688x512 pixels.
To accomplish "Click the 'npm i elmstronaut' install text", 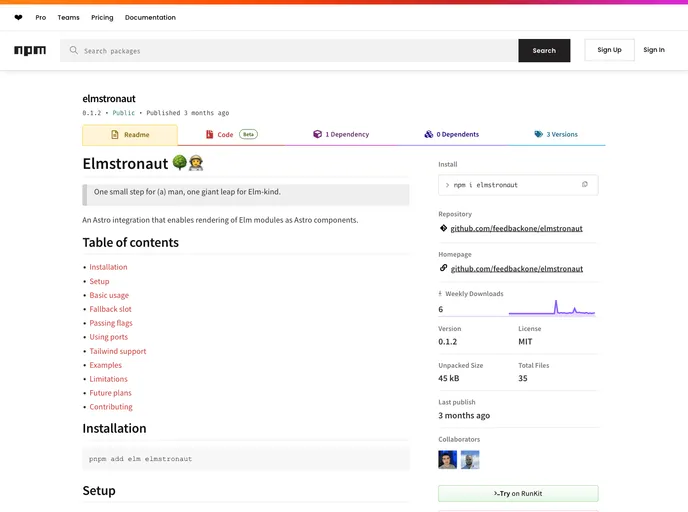I will tap(485, 185).
